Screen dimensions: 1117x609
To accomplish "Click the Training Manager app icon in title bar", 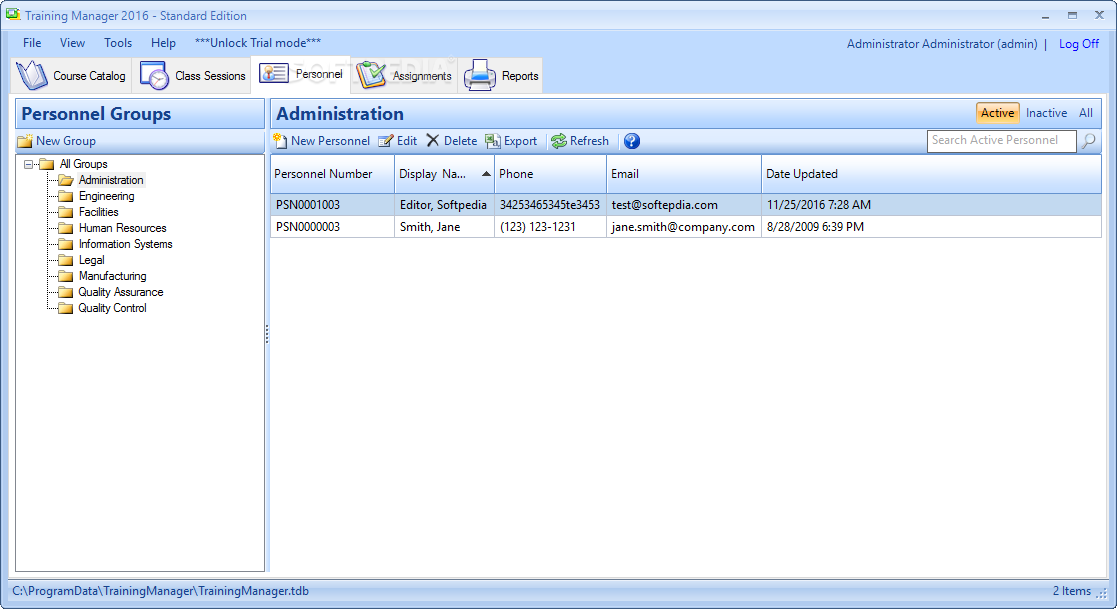I will coord(13,15).
